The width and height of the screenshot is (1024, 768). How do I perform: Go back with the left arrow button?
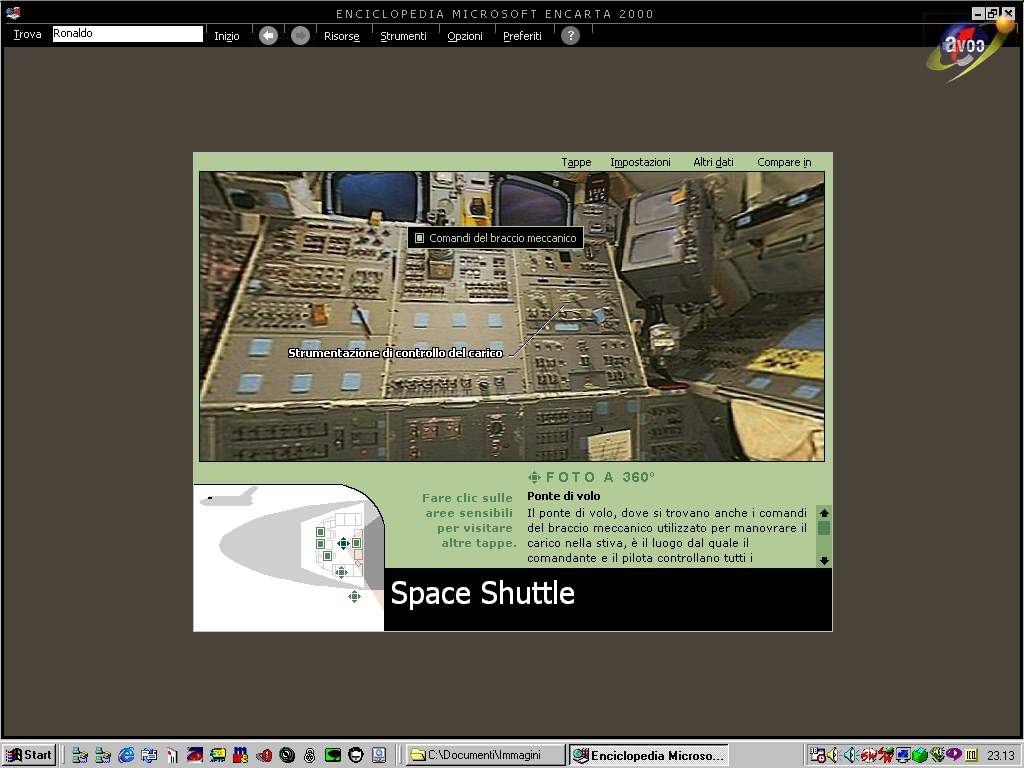(268, 35)
